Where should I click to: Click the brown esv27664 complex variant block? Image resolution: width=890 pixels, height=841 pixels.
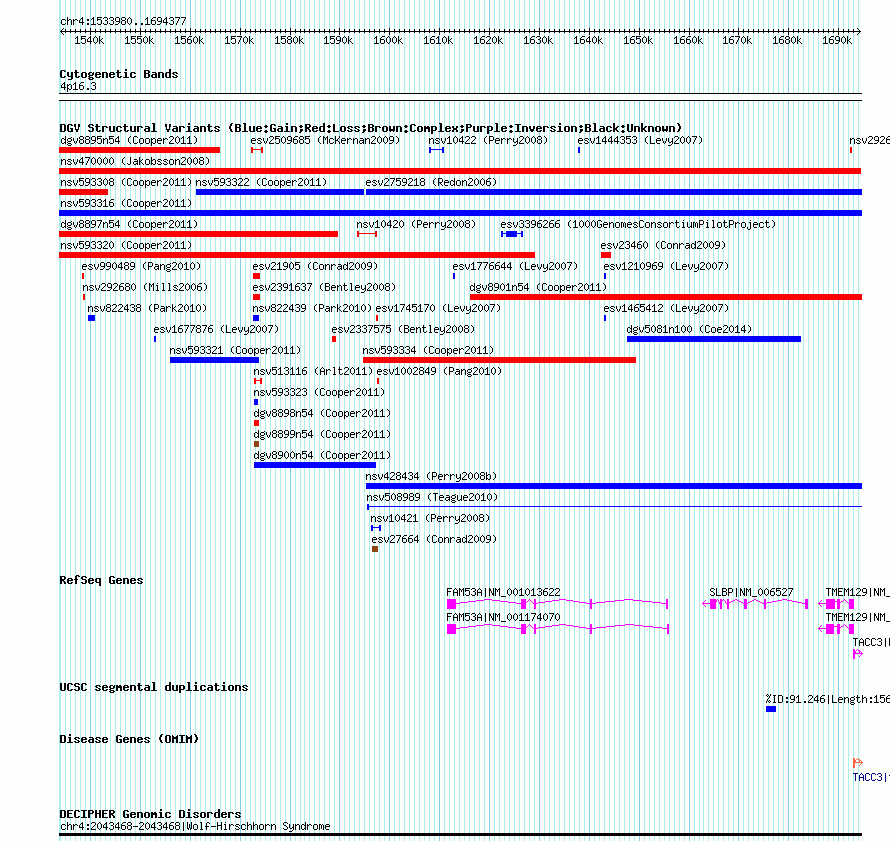[x=375, y=549]
